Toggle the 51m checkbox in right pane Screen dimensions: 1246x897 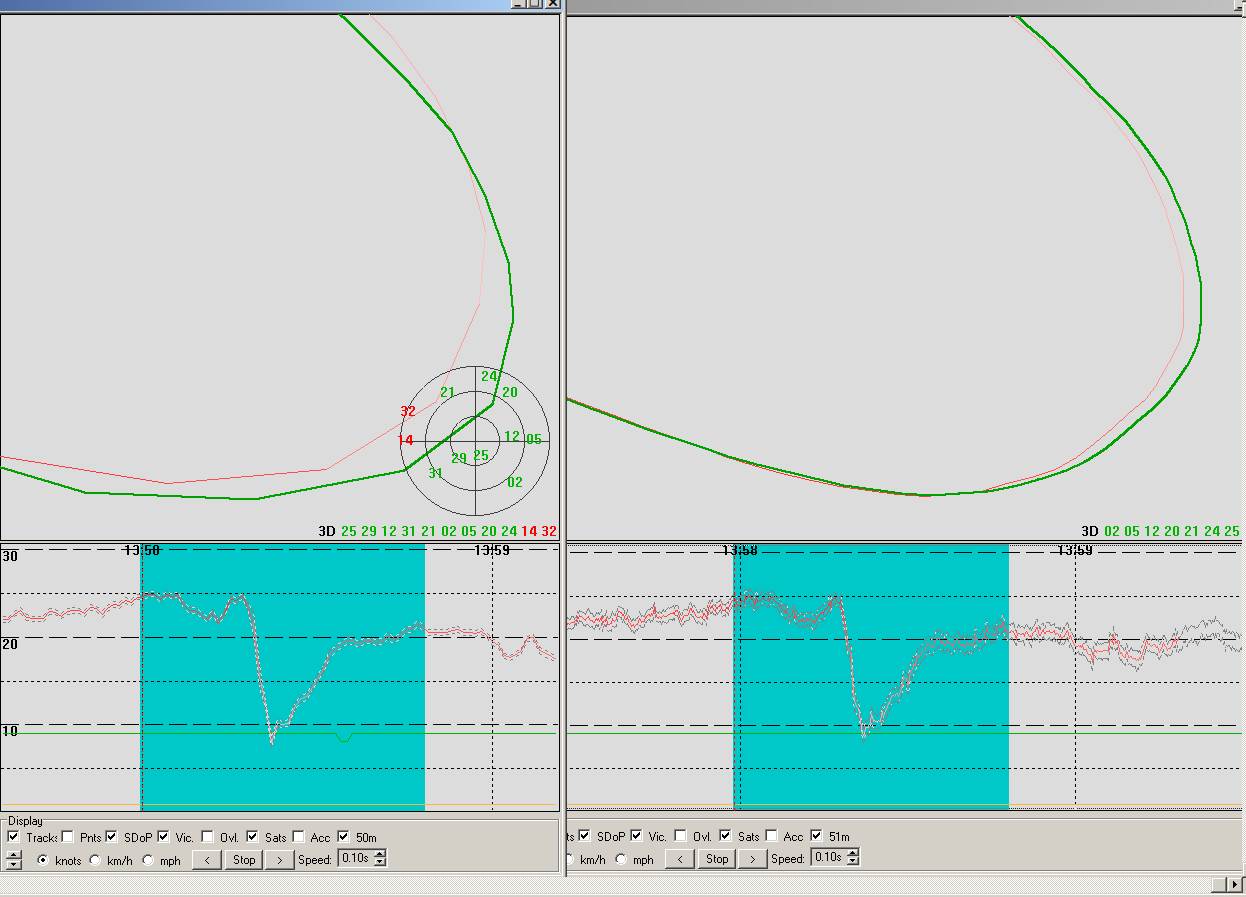click(x=817, y=836)
